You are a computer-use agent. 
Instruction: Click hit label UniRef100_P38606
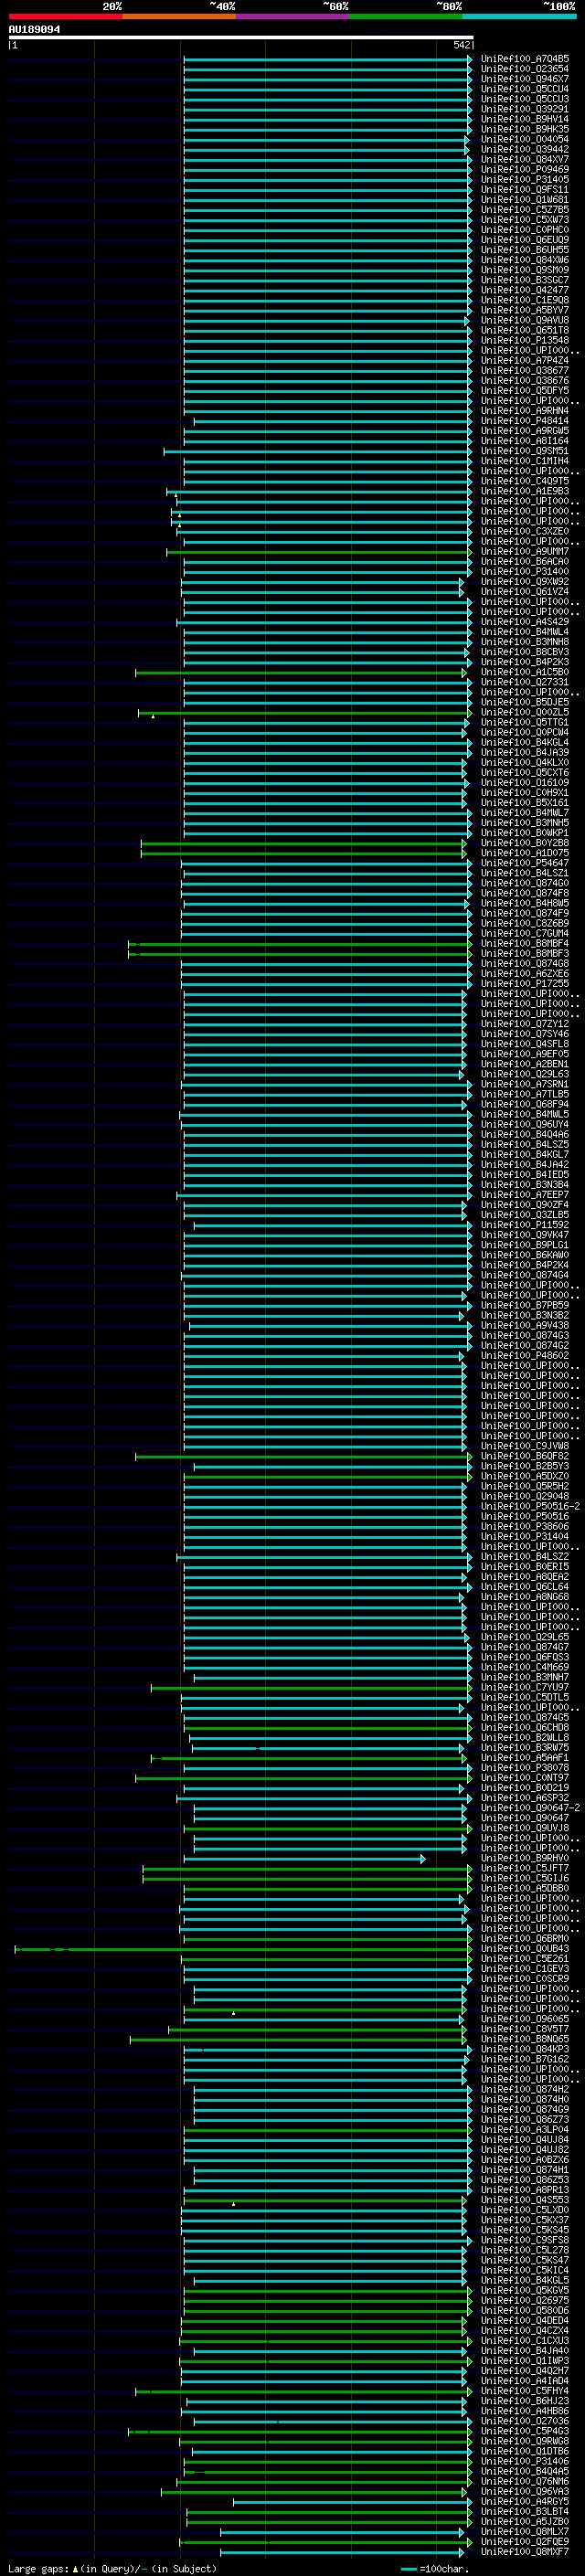525,1527
